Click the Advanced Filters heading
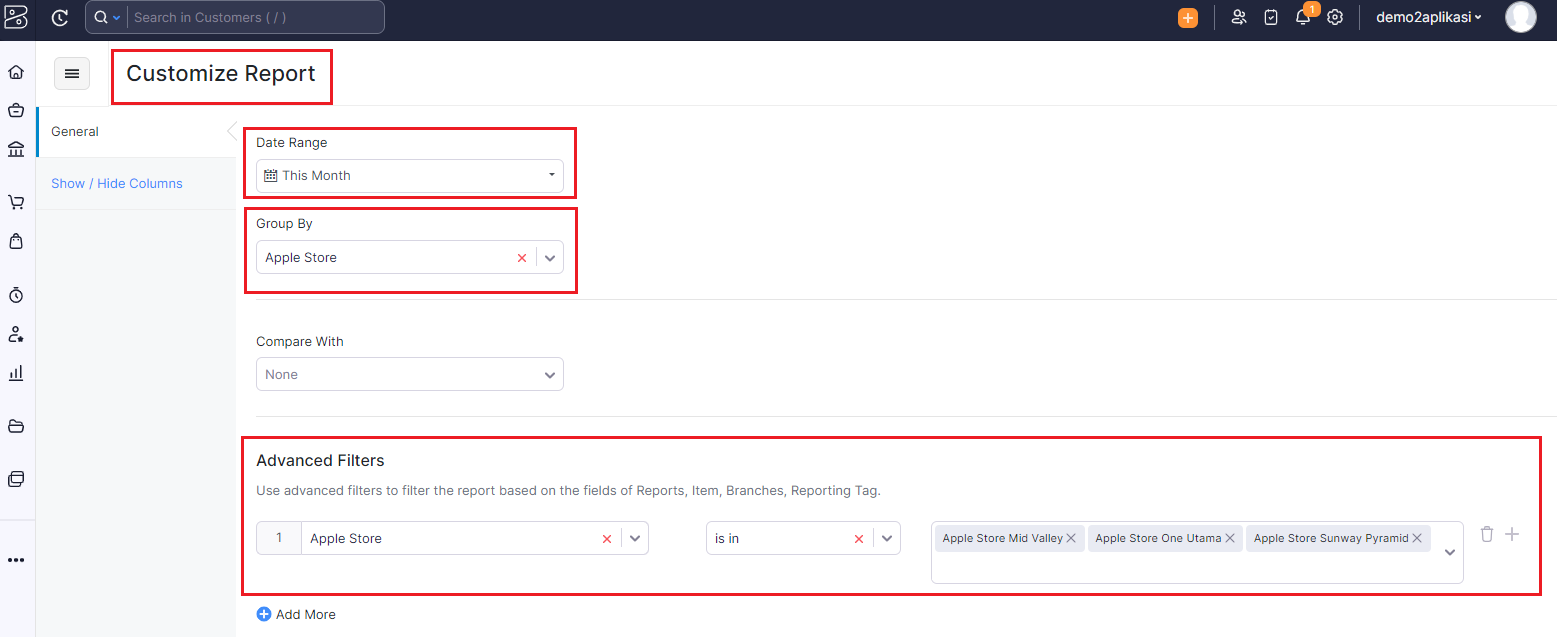 coord(320,461)
